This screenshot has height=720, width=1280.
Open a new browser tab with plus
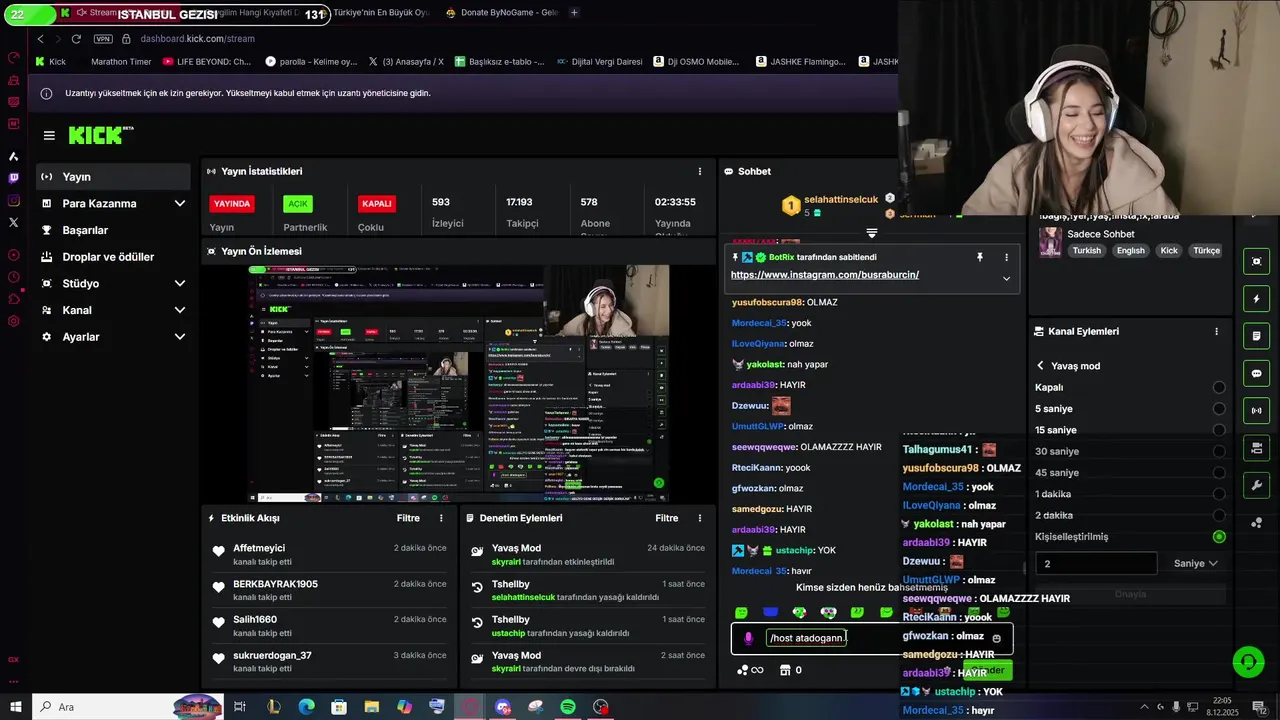tap(574, 13)
